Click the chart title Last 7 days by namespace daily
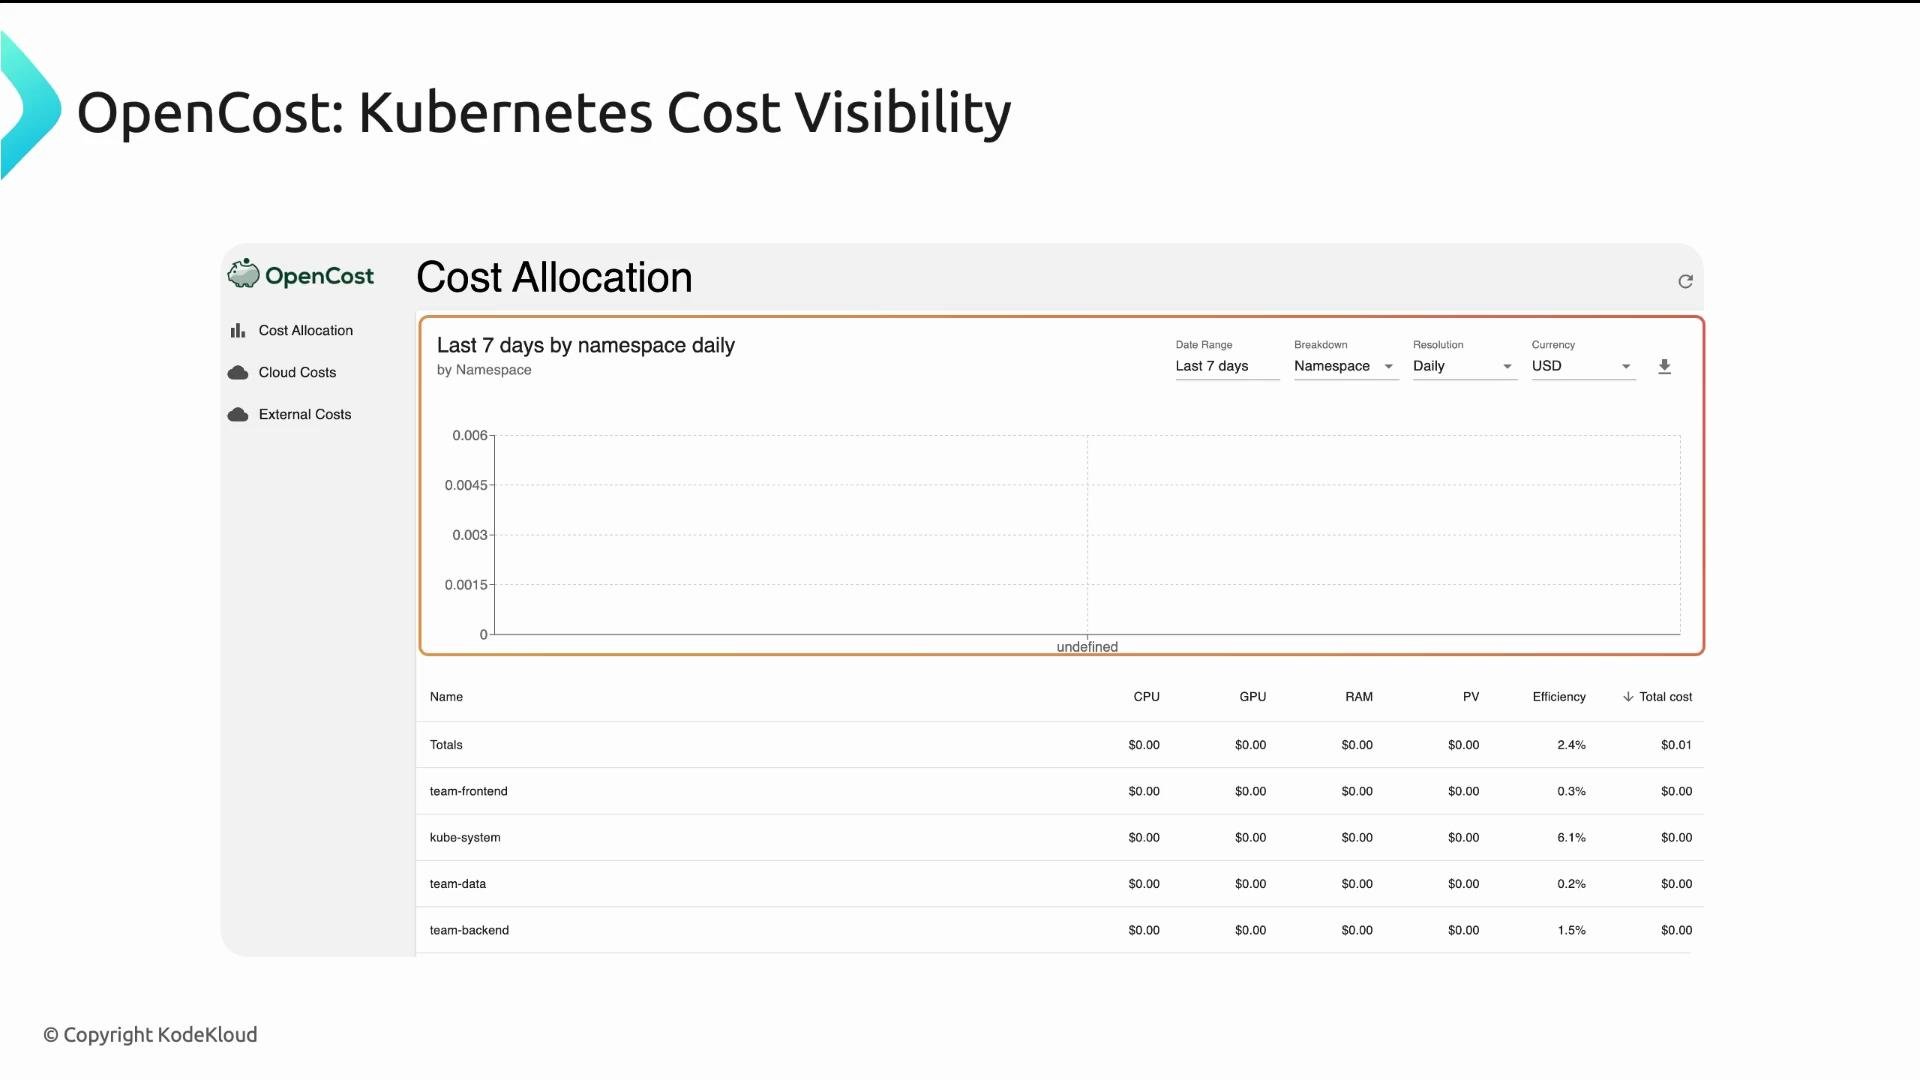1920x1080 pixels. point(586,345)
